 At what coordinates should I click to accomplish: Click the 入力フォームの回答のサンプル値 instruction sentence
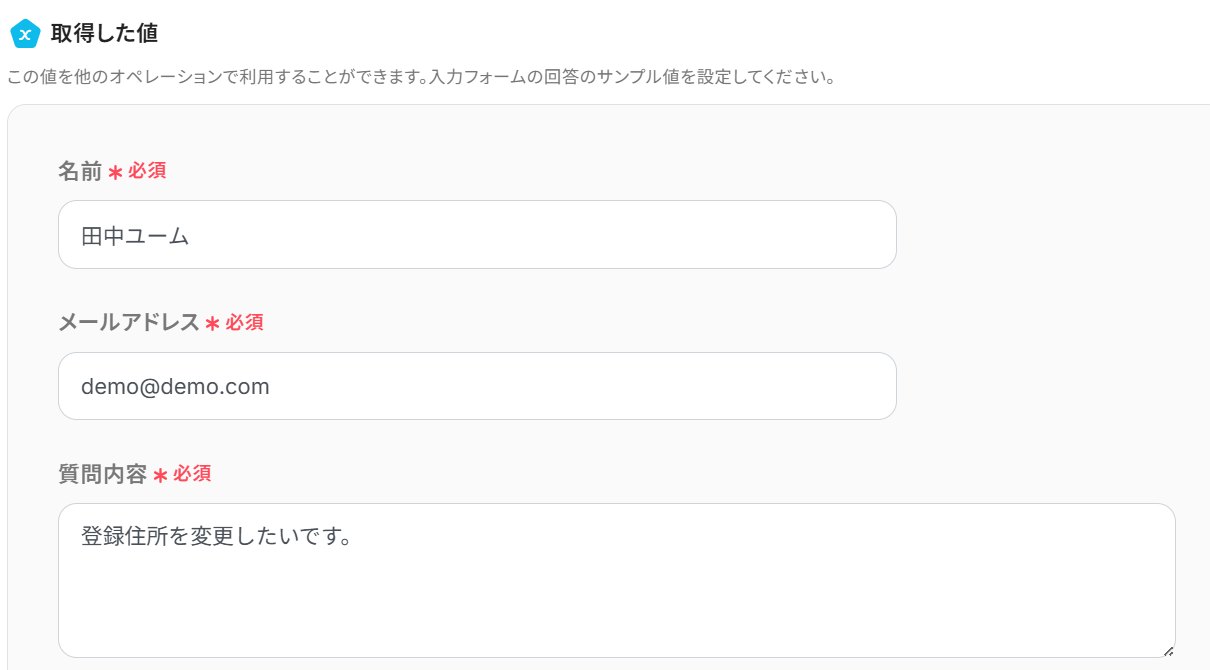coord(632,77)
